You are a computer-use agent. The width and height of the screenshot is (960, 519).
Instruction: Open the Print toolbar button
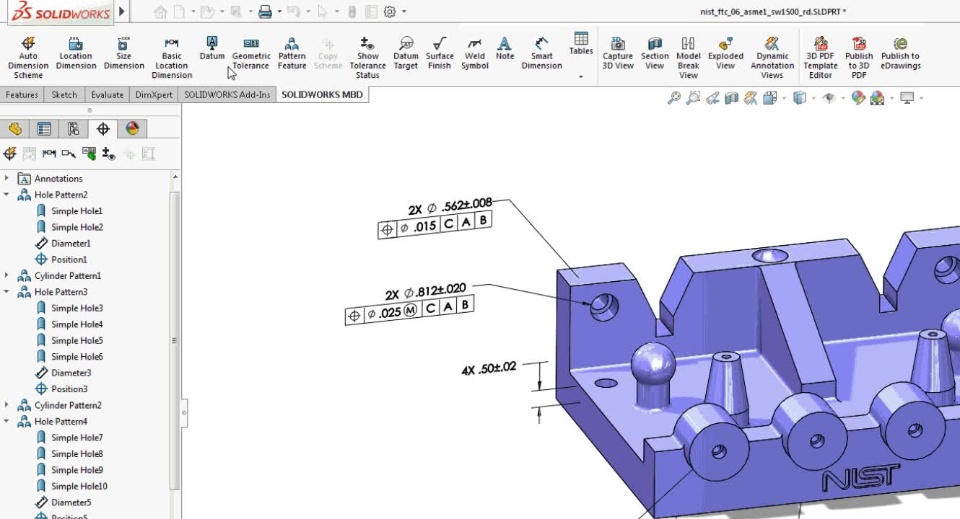[x=264, y=12]
